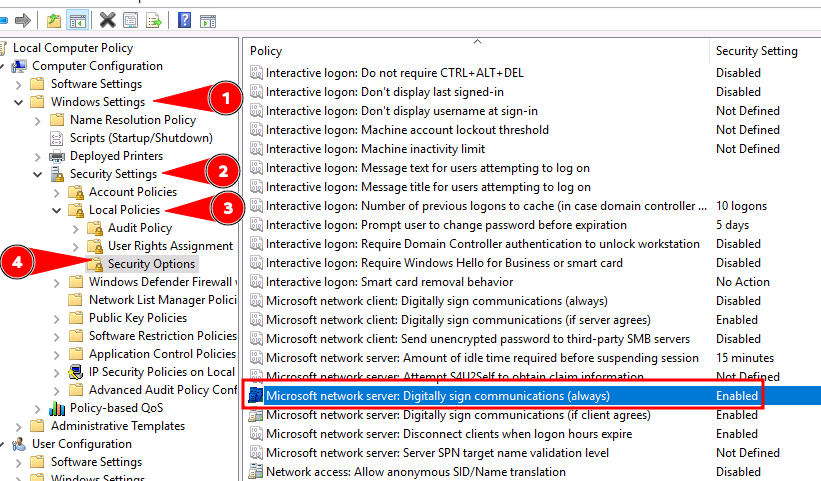Click the User Configuration user icon
Image resolution: width=821 pixels, height=481 pixels.
(x=19, y=444)
